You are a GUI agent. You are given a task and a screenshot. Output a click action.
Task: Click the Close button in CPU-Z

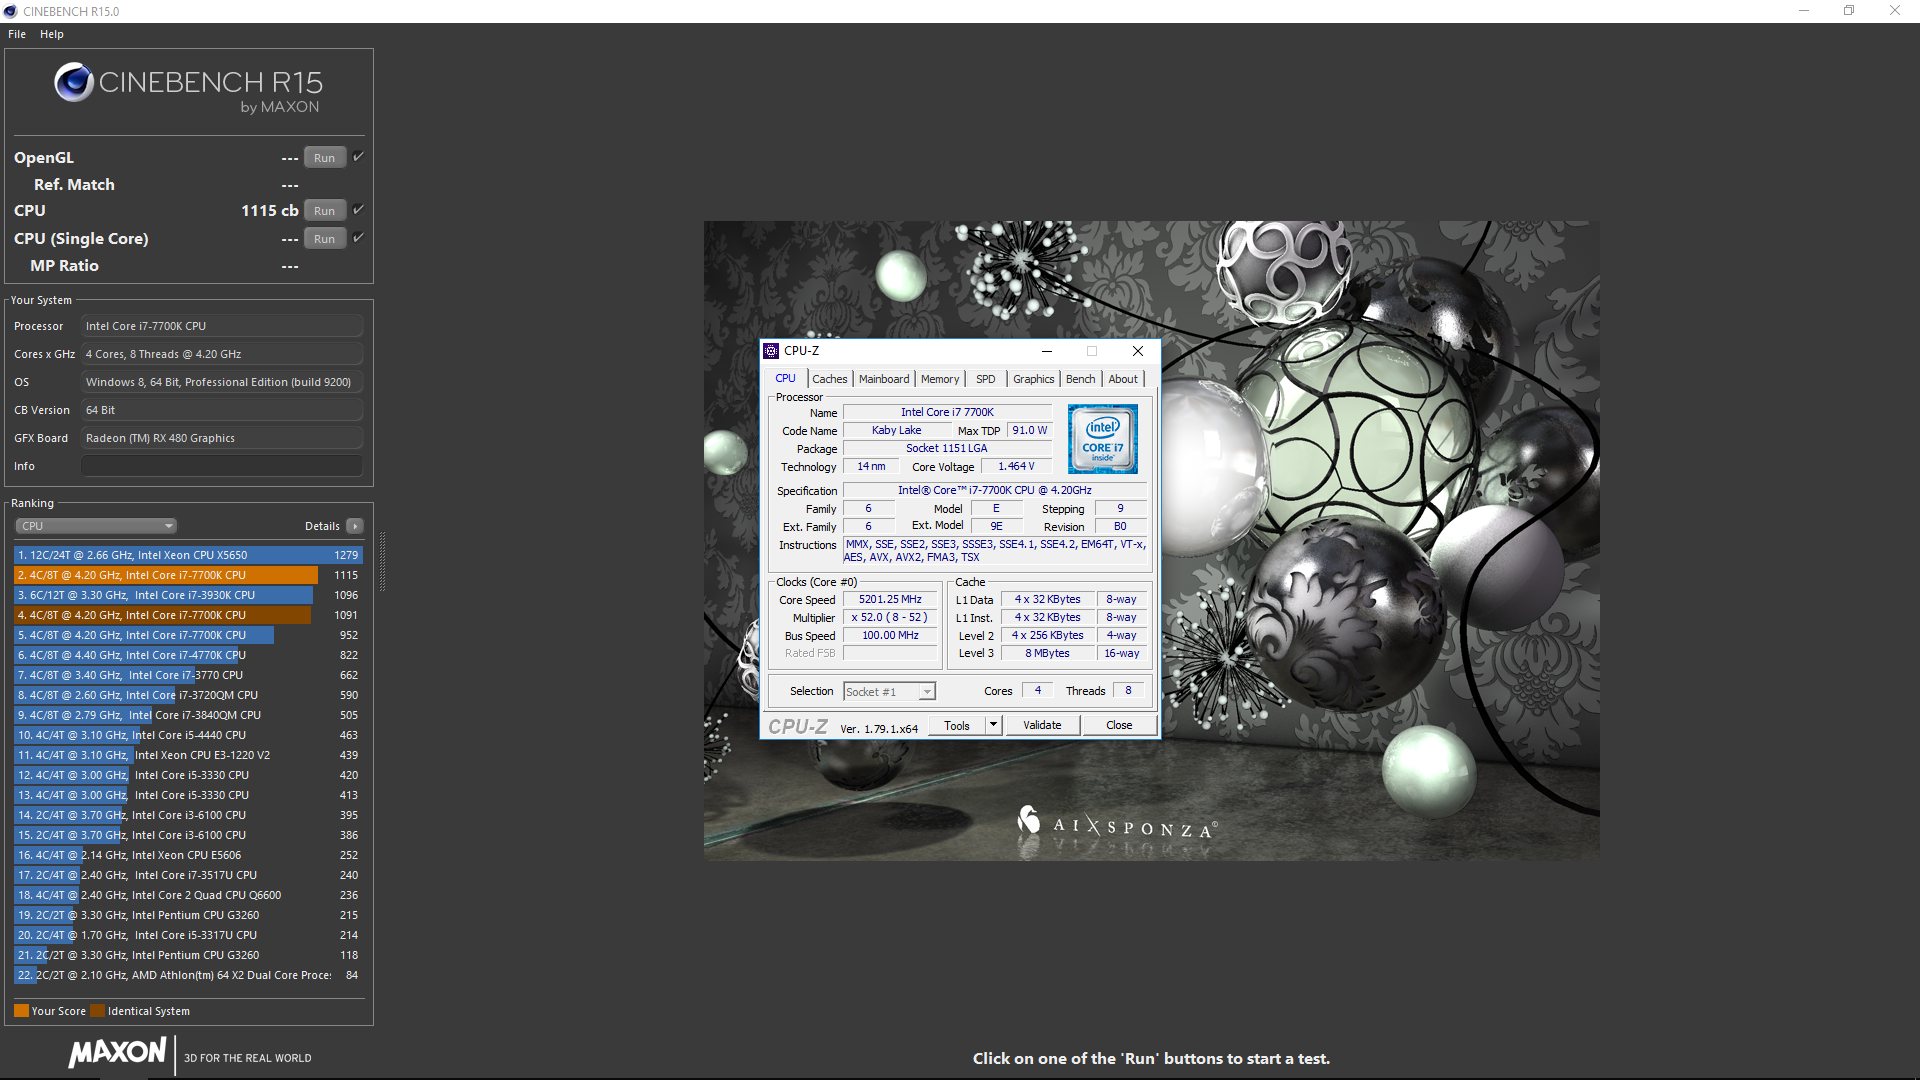click(x=1119, y=725)
